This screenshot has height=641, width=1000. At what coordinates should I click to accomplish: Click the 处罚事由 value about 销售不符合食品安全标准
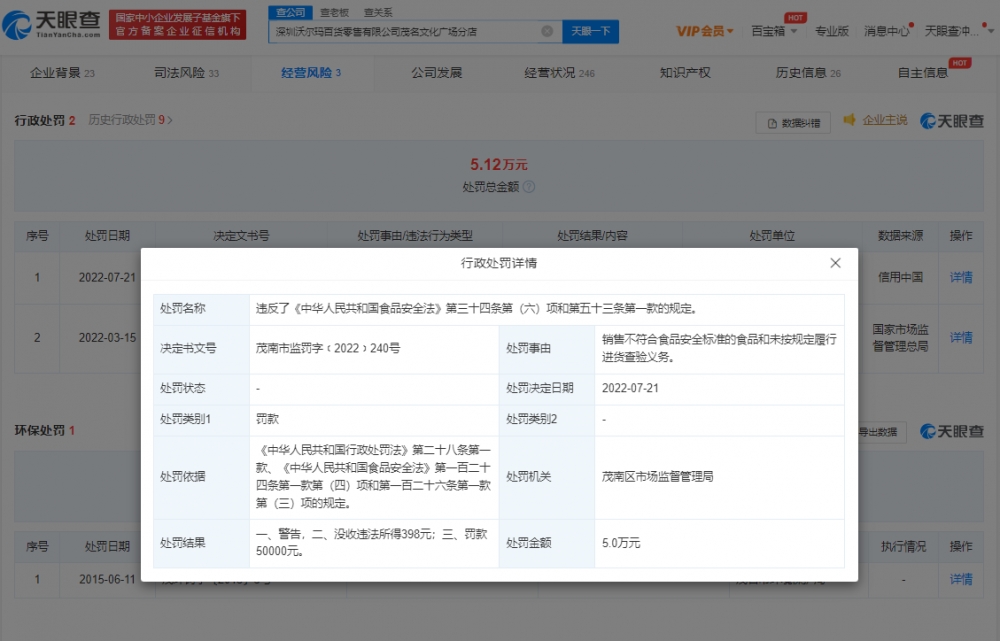(719, 348)
